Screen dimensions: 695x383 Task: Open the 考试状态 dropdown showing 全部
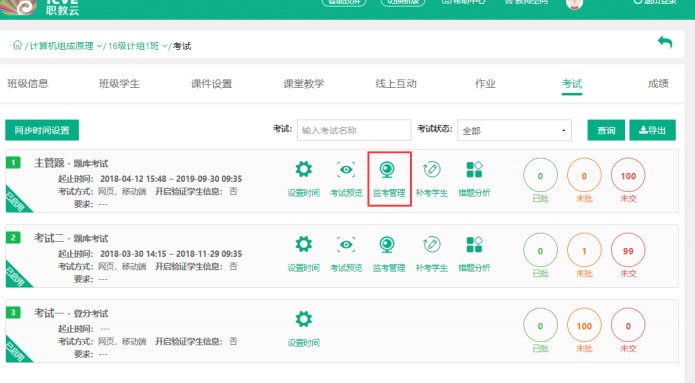pos(514,130)
